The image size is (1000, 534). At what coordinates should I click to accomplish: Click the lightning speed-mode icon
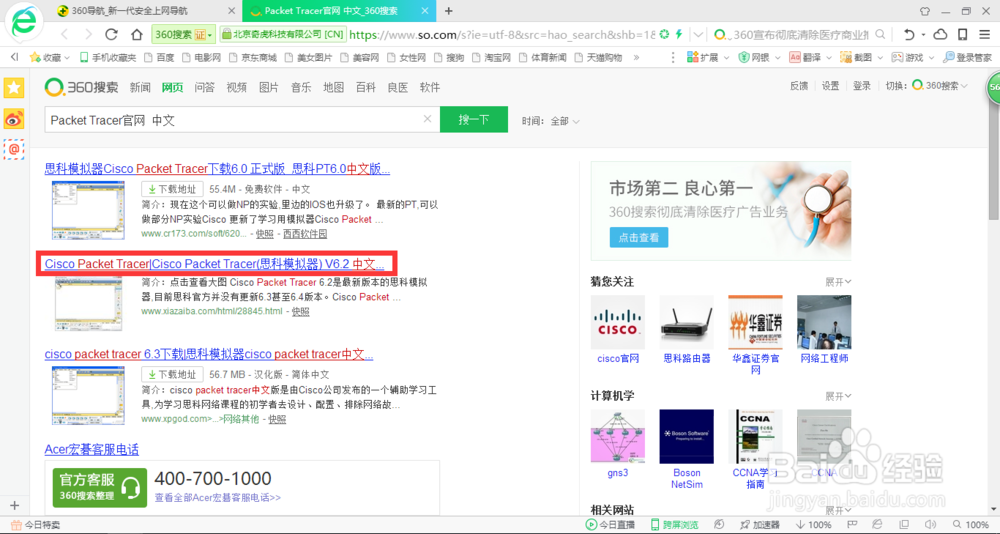pos(680,34)
